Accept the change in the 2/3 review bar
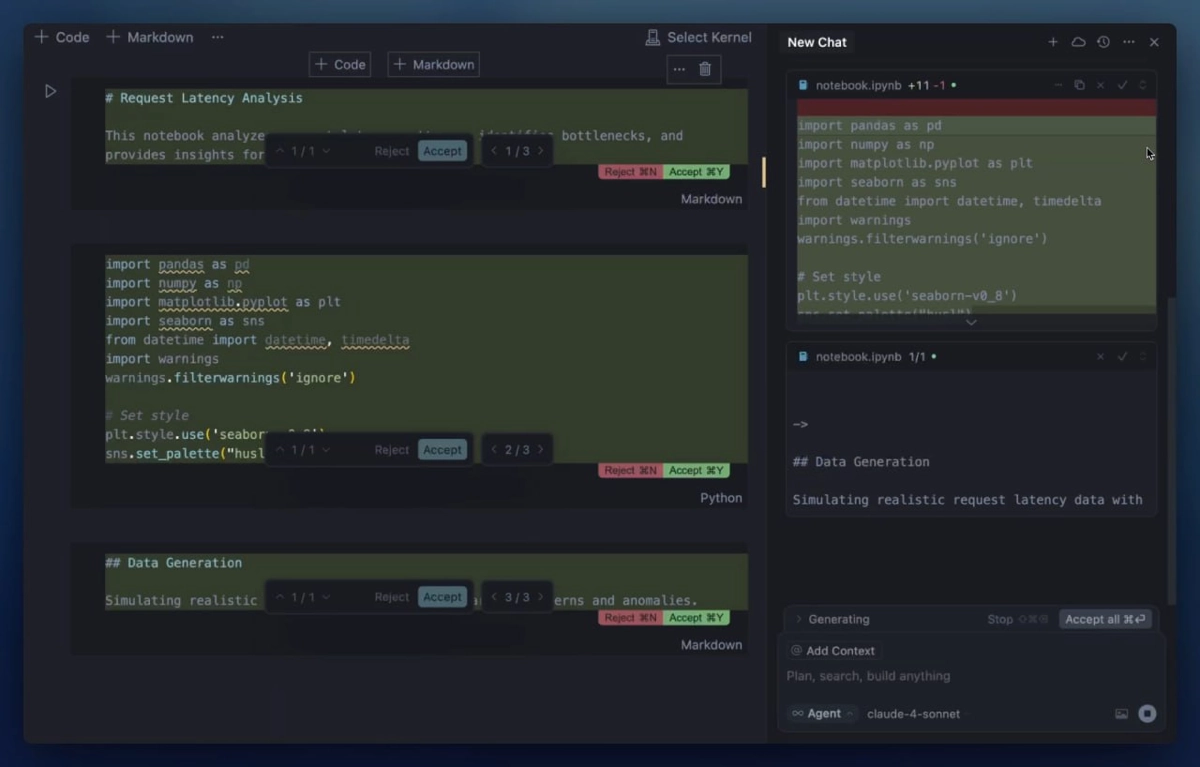1200x767 pixels. click(442, 450)
